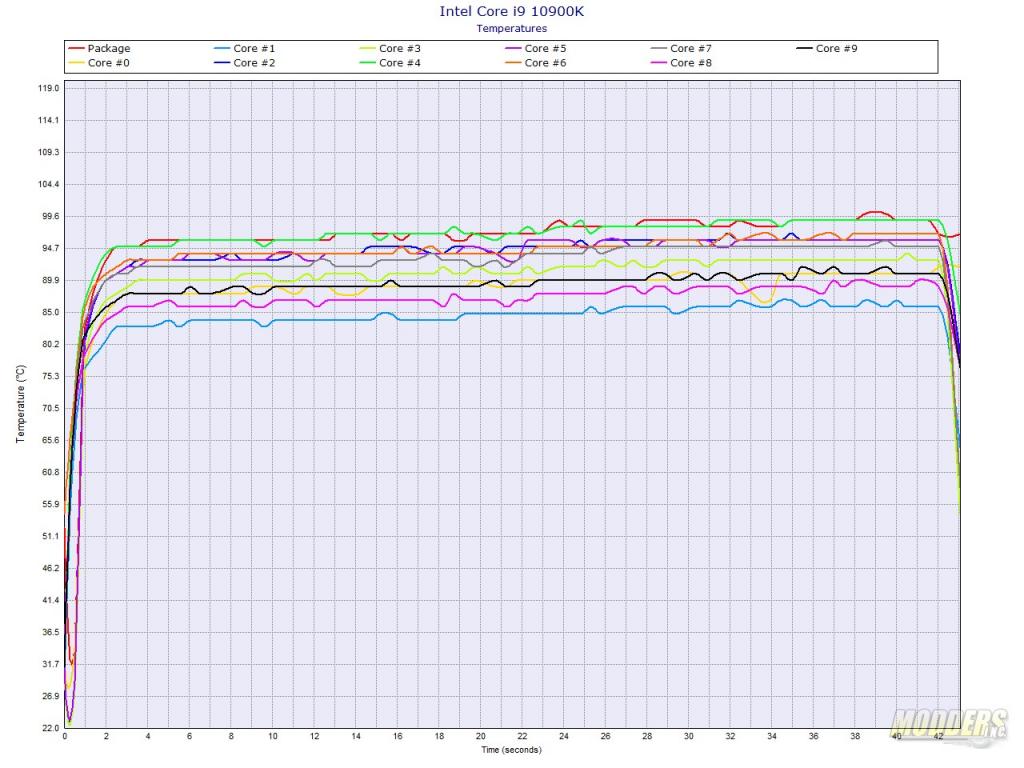Click the 89.9 temperature axis value
Viewport: 1024px width, 768px height.
pos(50,280)
